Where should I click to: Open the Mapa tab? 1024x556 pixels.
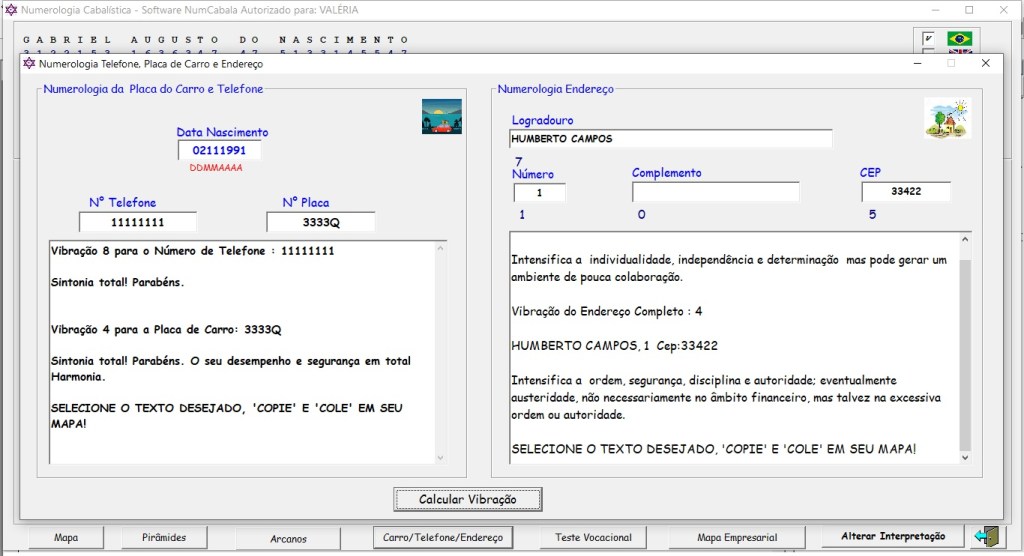pos(66,537)
